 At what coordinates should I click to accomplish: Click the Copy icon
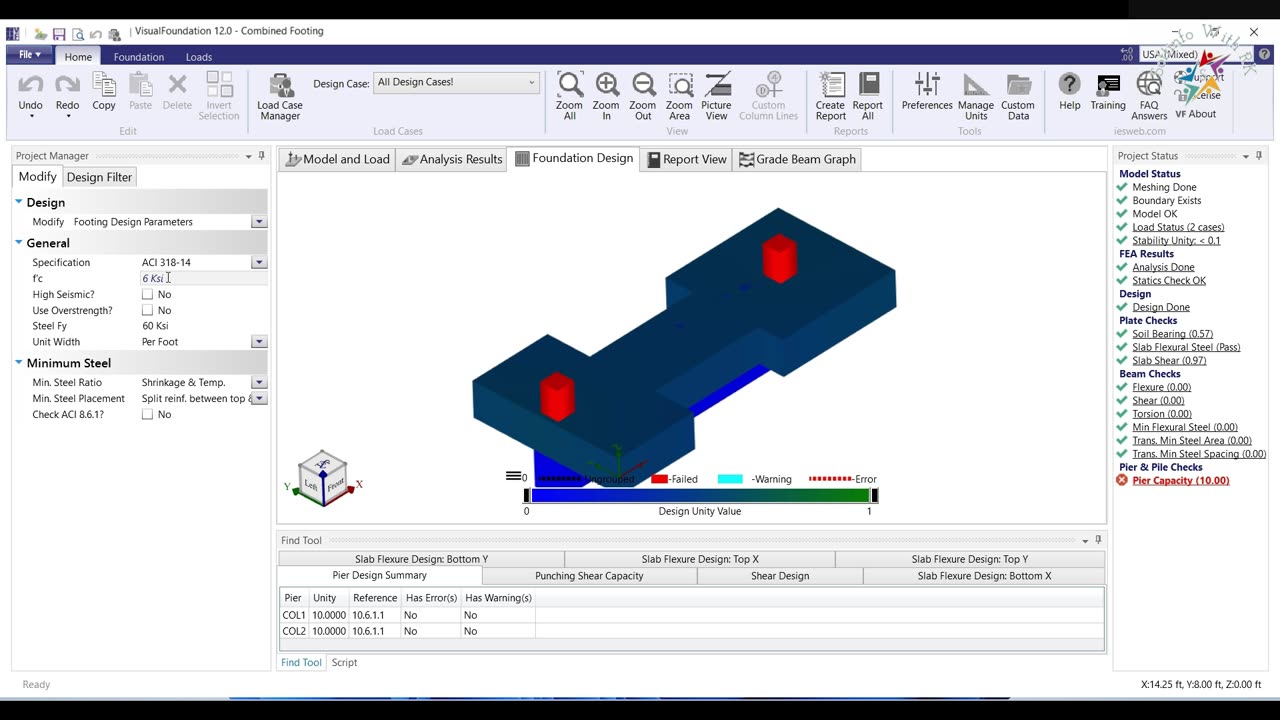coord(104,85)
